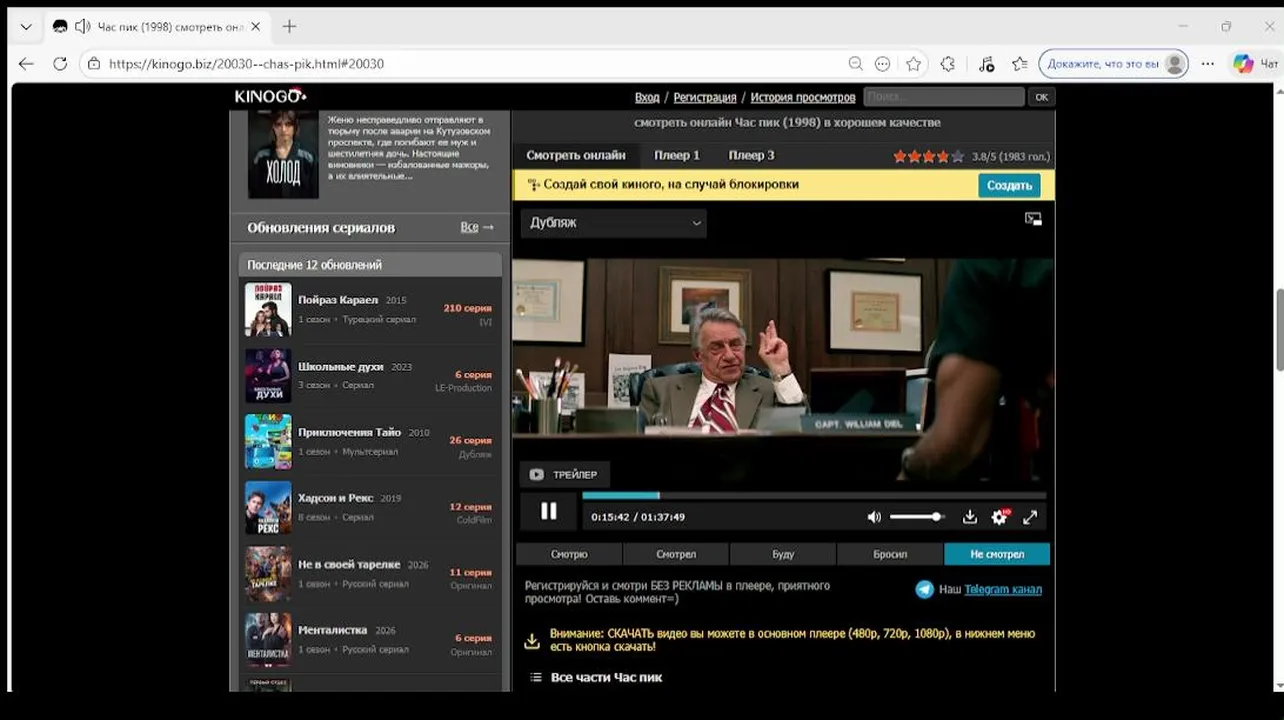The width and height of the screenshot is (1284, 720).
Task: Click the Холод poster thumbnail
Action: tap(283, 154)
